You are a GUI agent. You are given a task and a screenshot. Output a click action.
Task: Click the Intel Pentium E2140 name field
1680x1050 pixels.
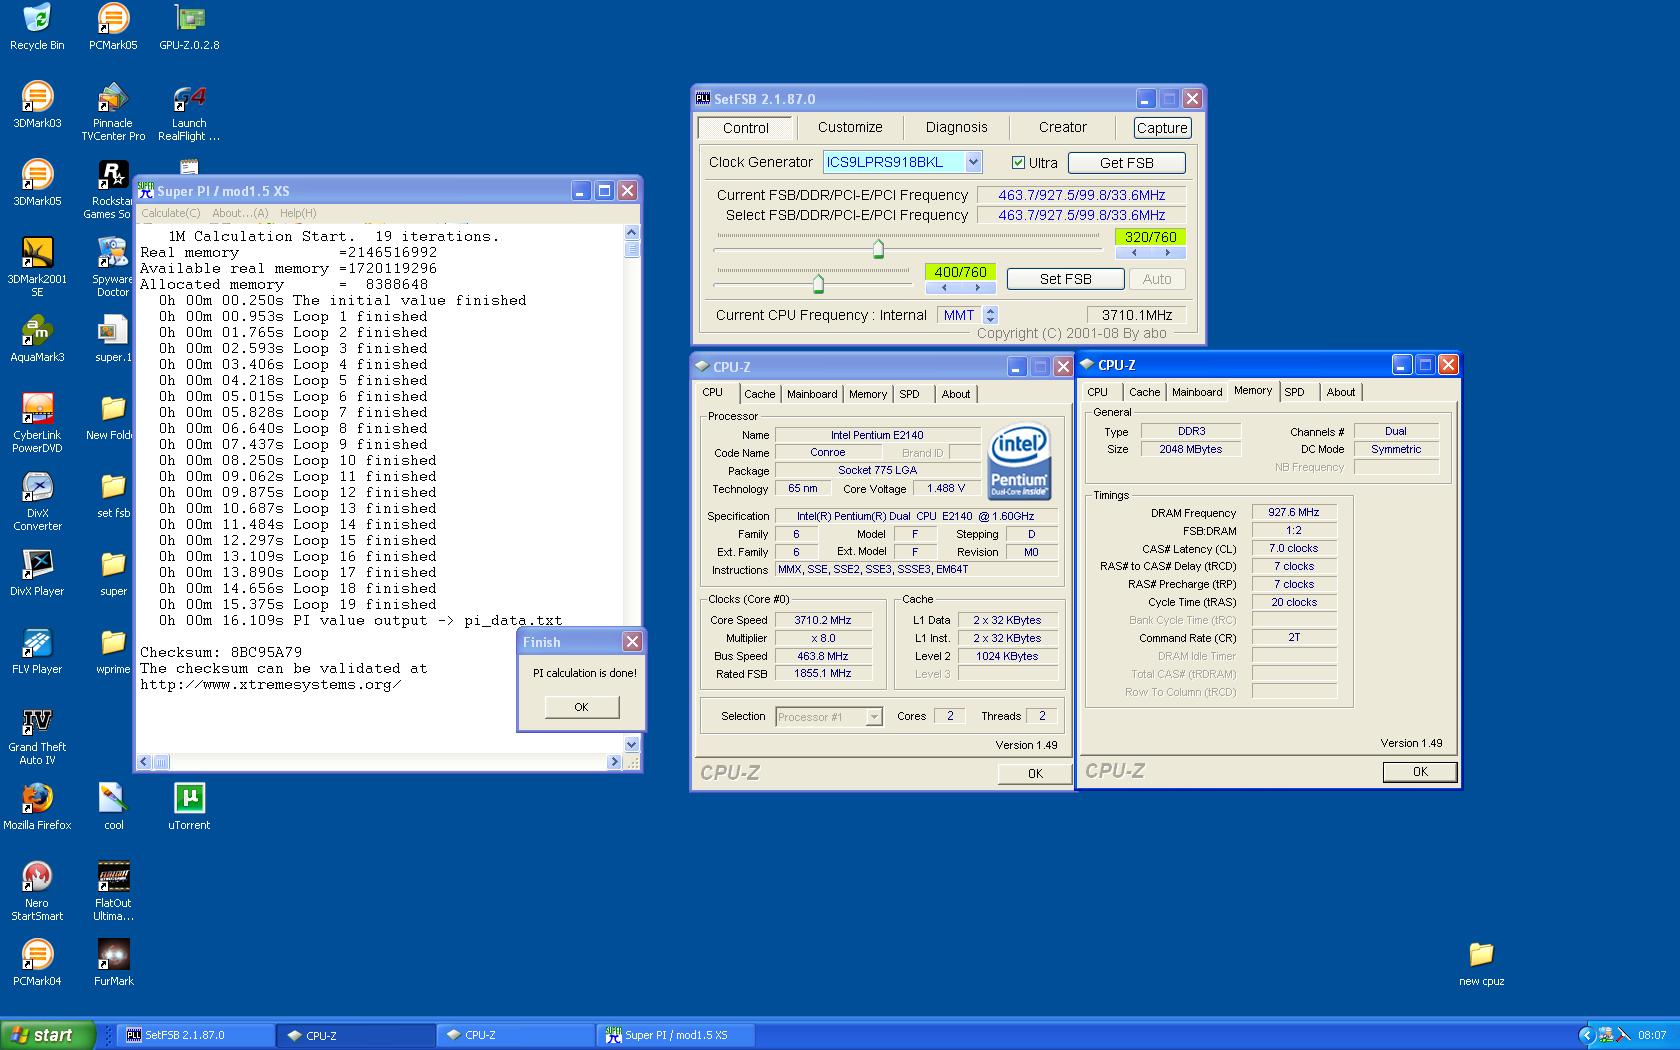tap(877, 435)
